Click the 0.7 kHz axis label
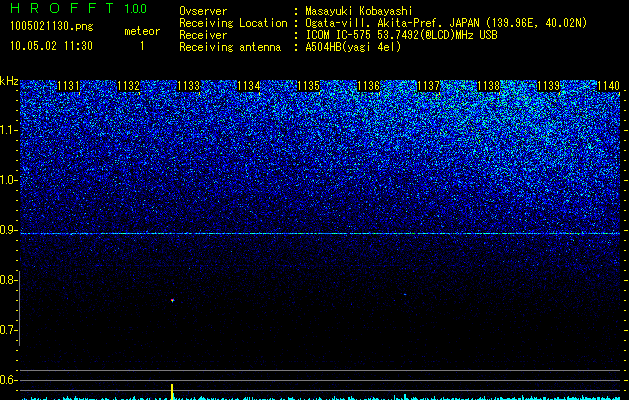 pos(8,330)
